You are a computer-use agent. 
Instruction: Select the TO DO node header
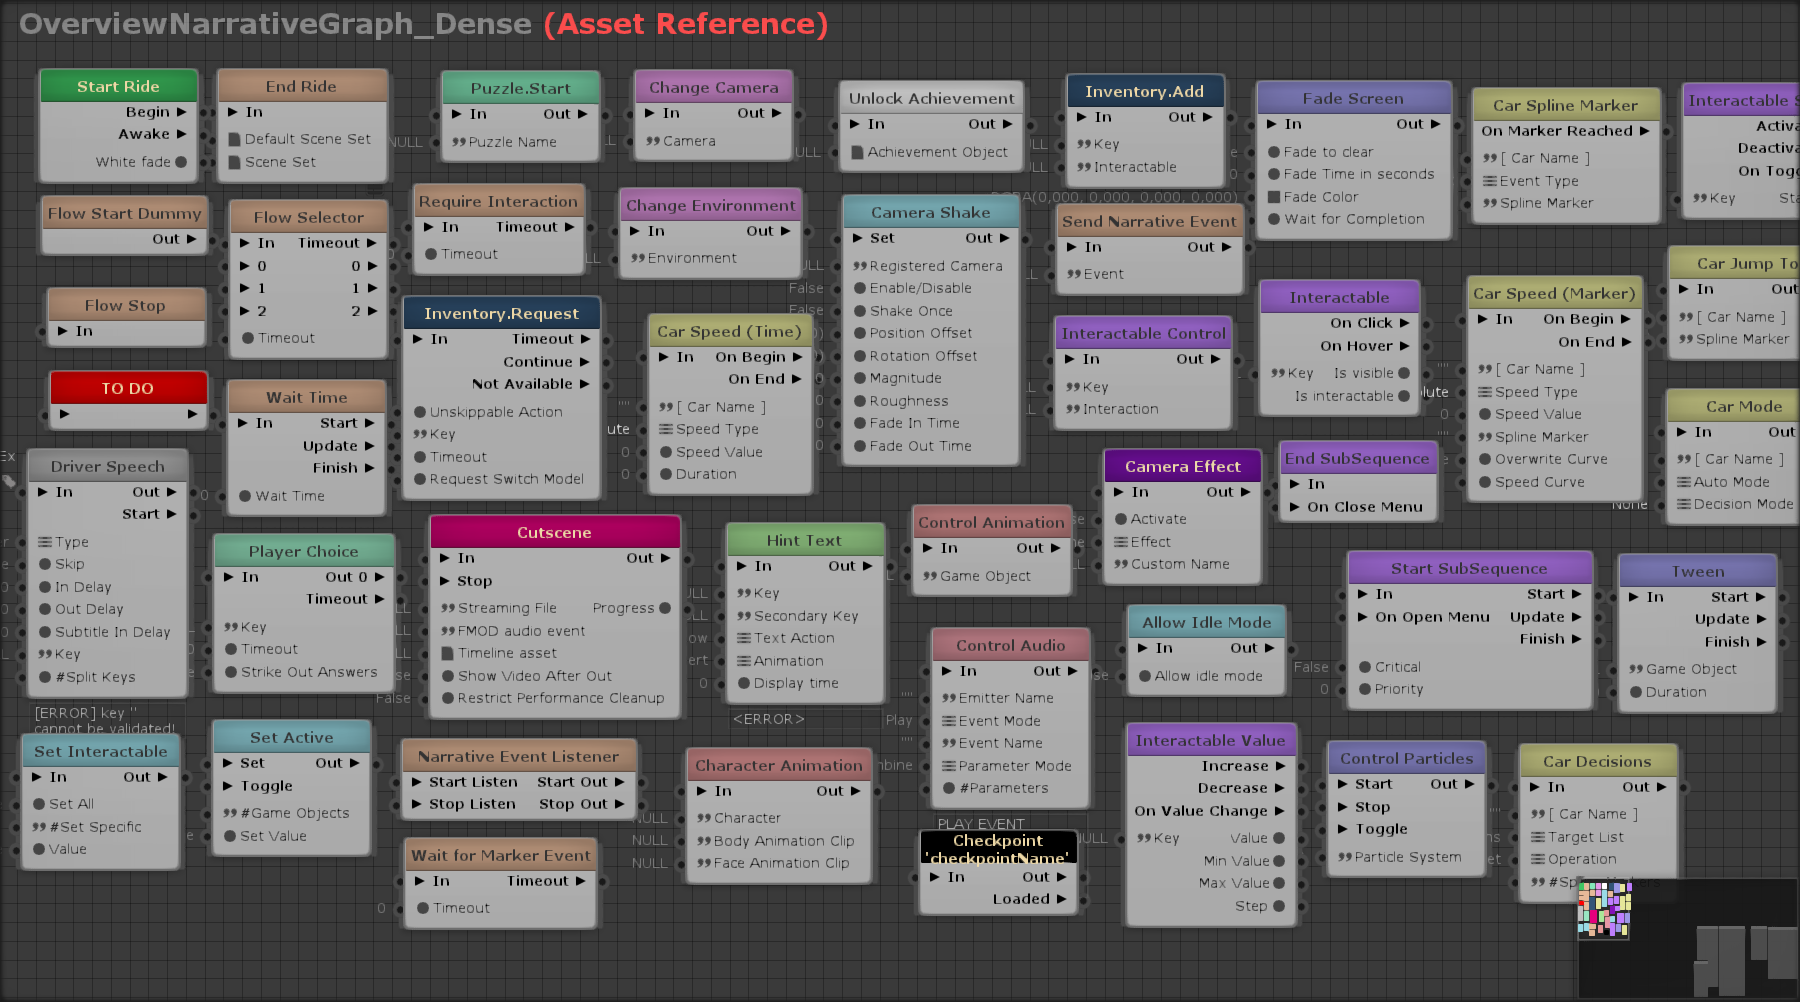click(128, 388)
